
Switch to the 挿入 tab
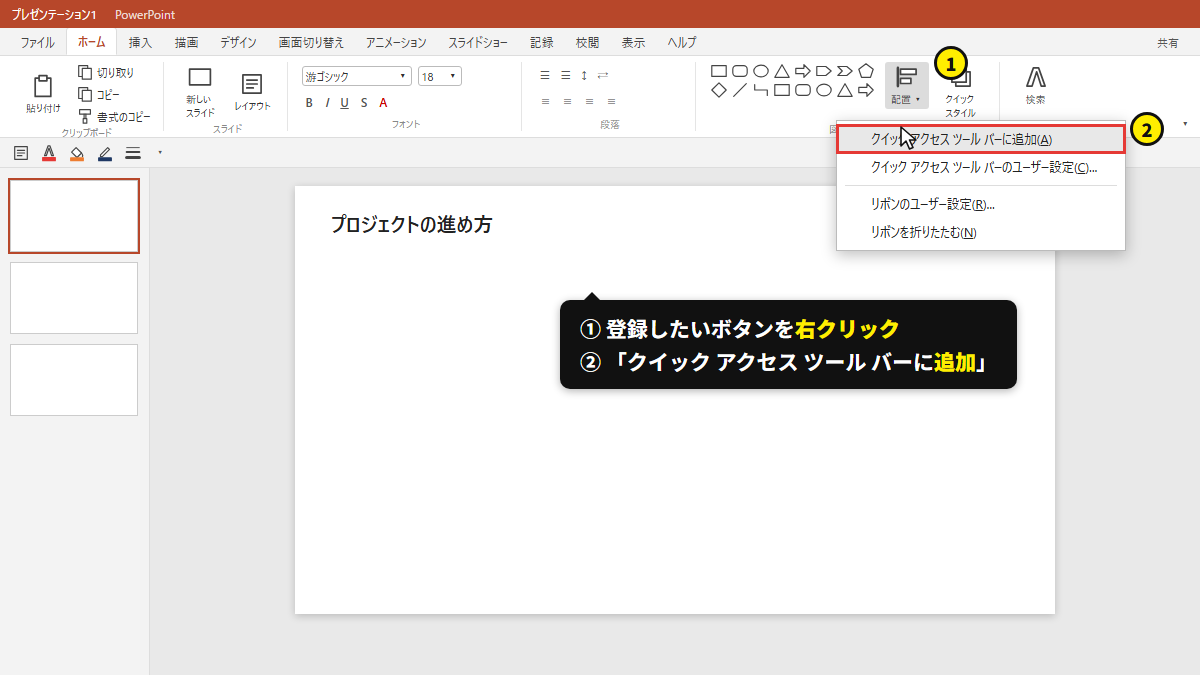click(x=140, y=42)
